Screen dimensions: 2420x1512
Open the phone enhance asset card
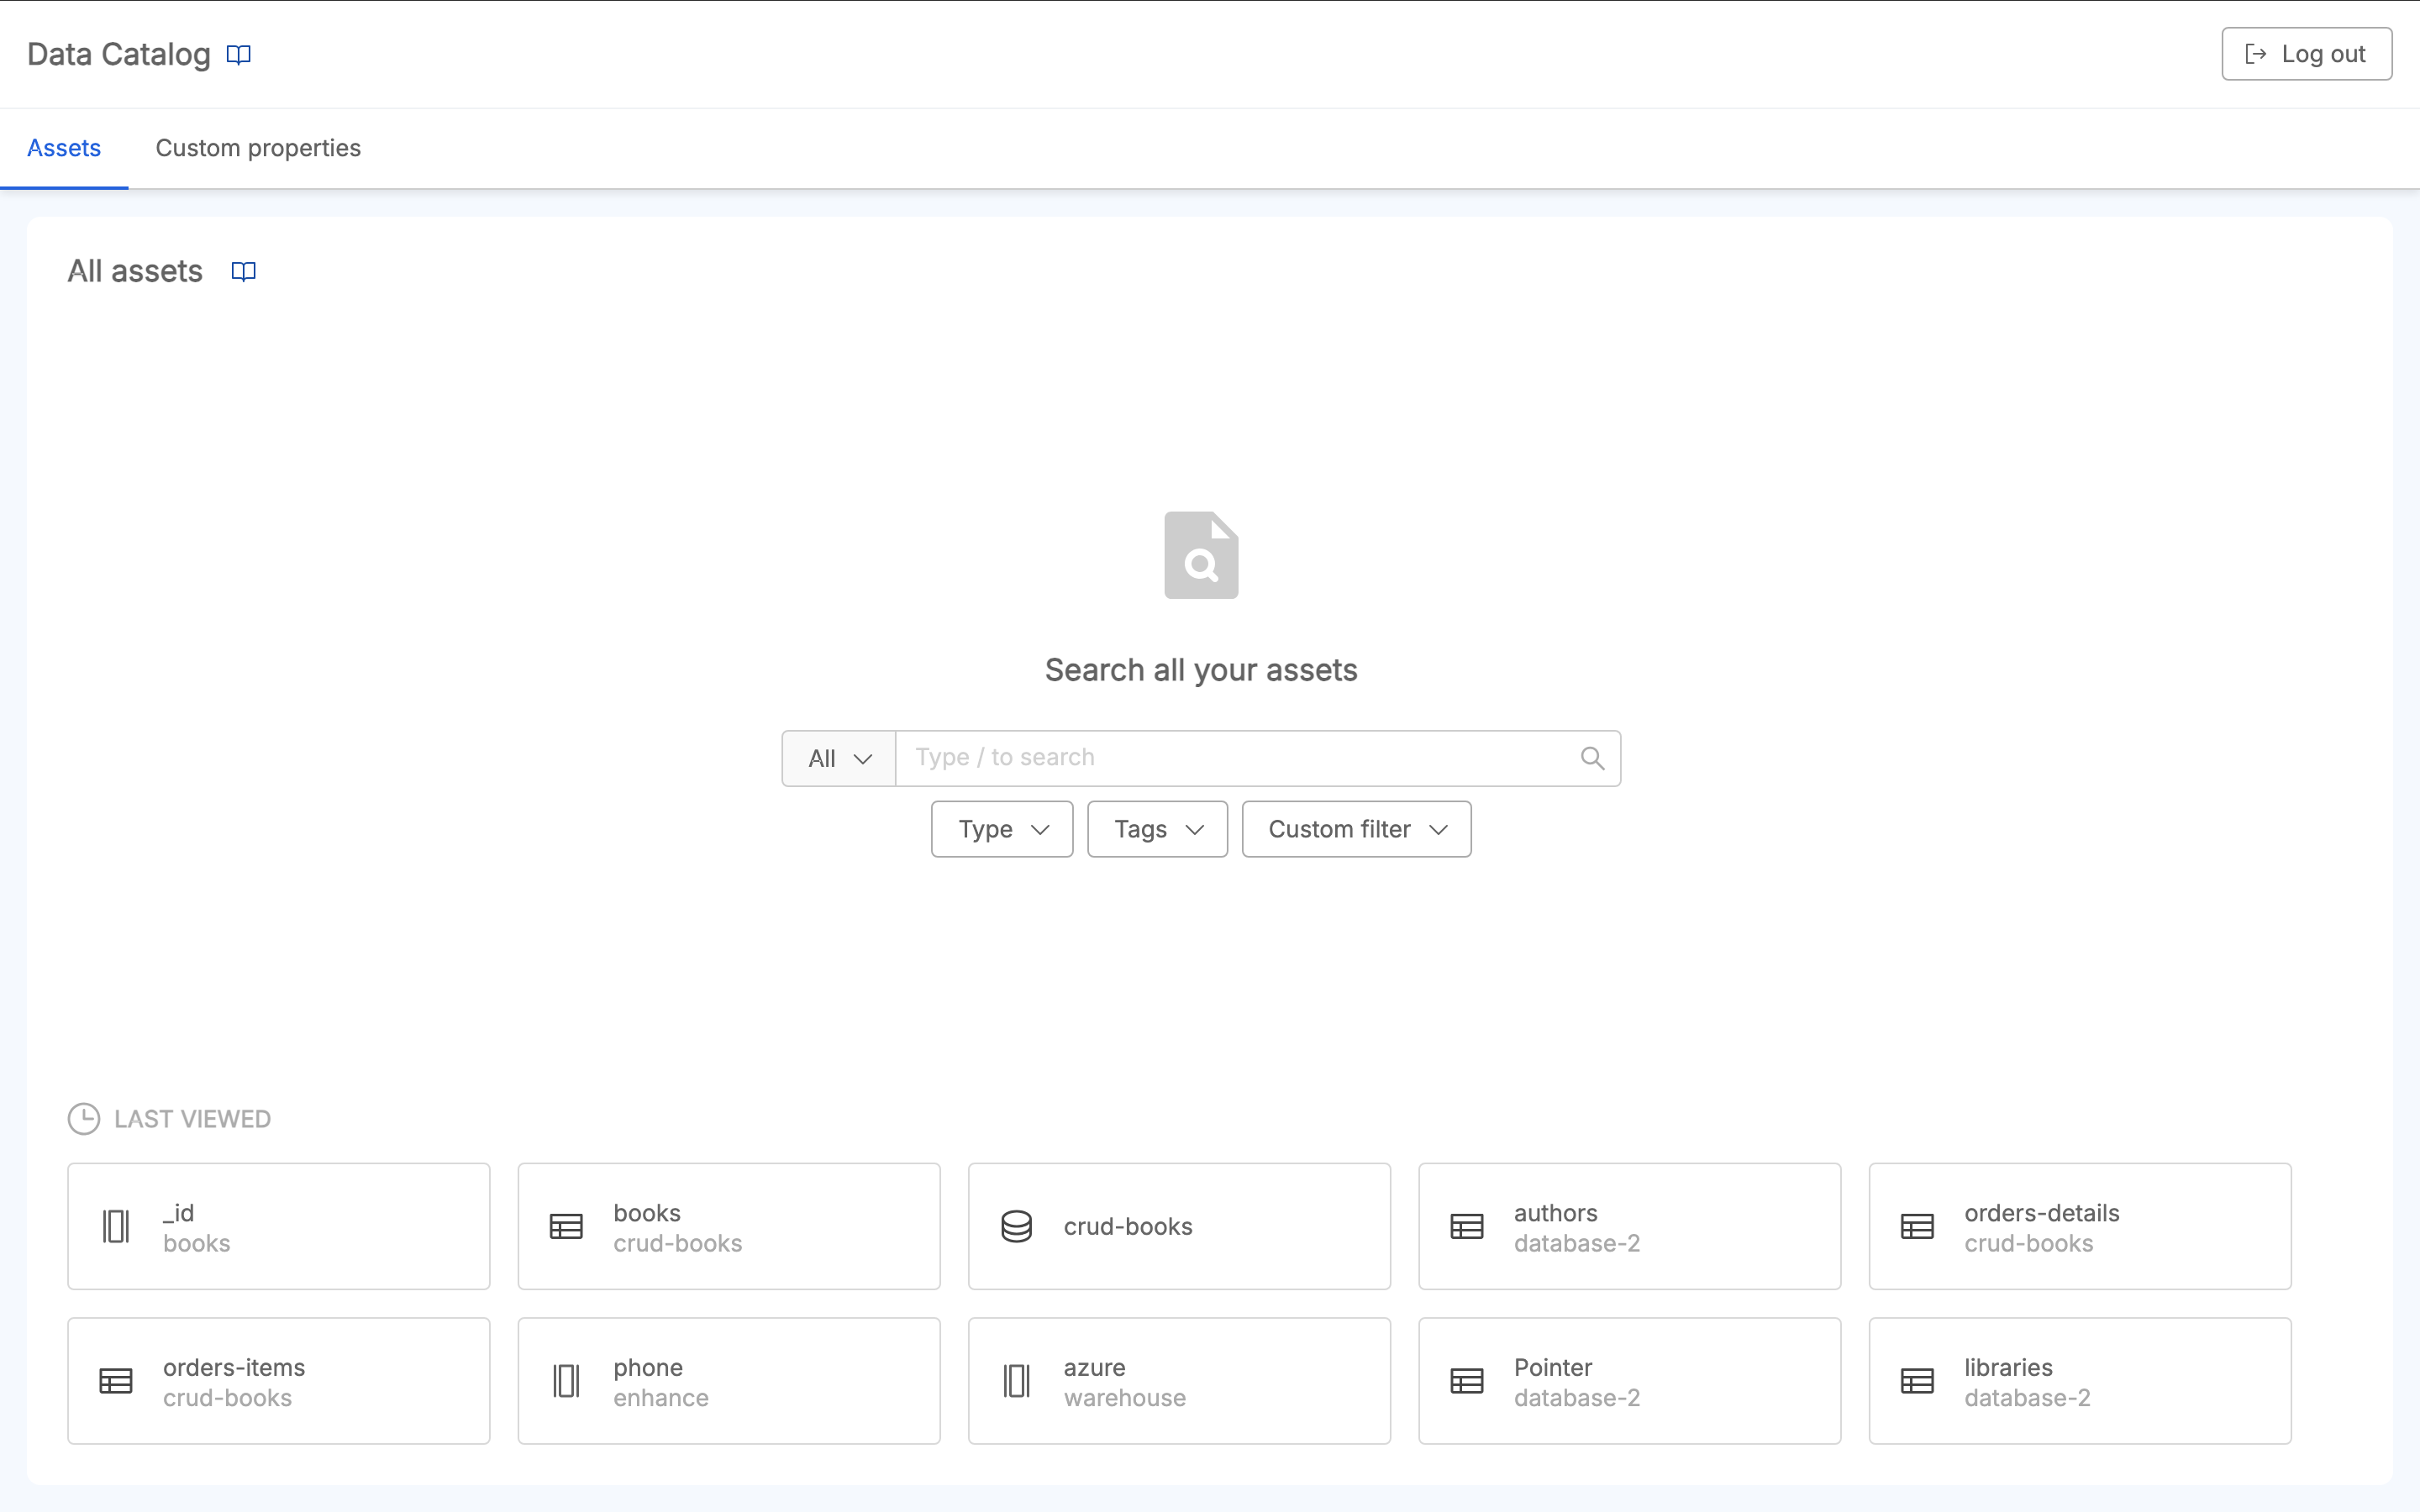(729, 1381)
